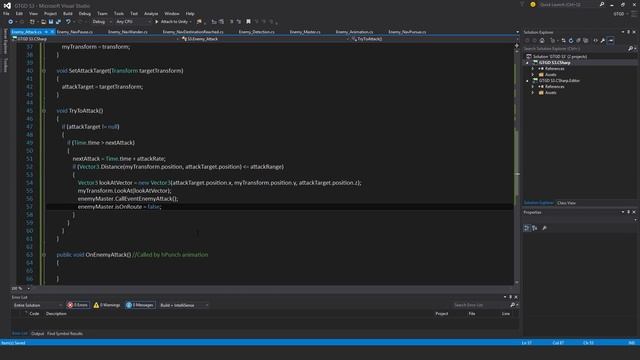Select GTGD S3.CSharp.Editor project in Solution Explorer

[x=559, y=81]
